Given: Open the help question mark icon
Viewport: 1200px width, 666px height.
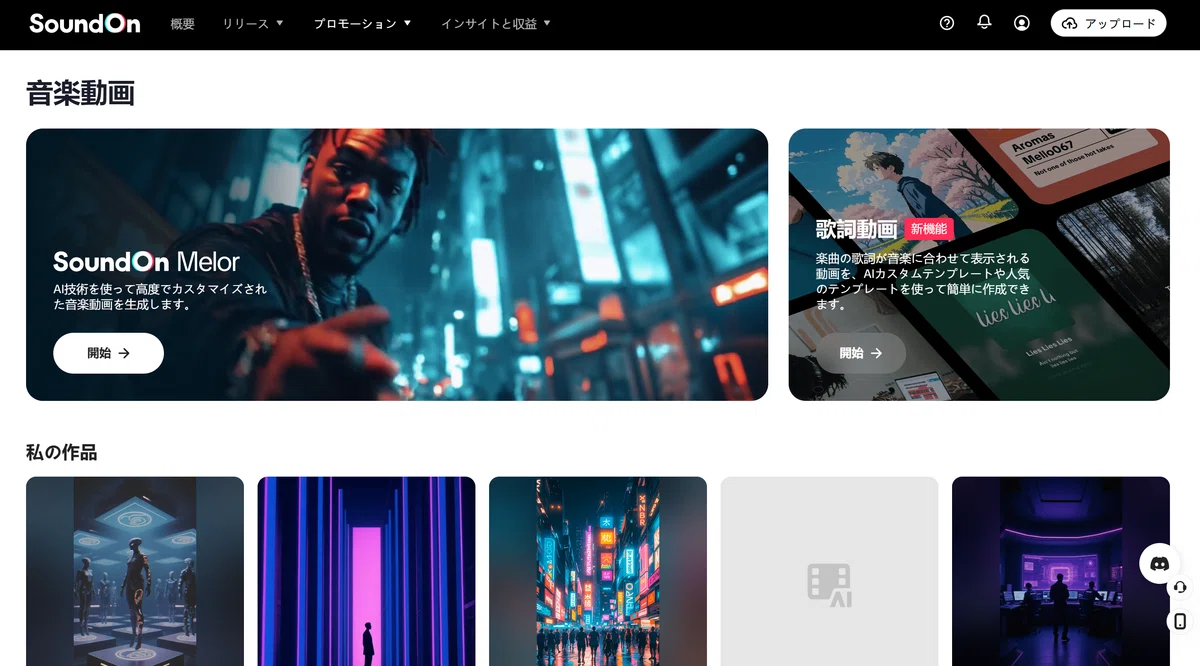Looking at the screenshot, I should (x=947, y=23).
